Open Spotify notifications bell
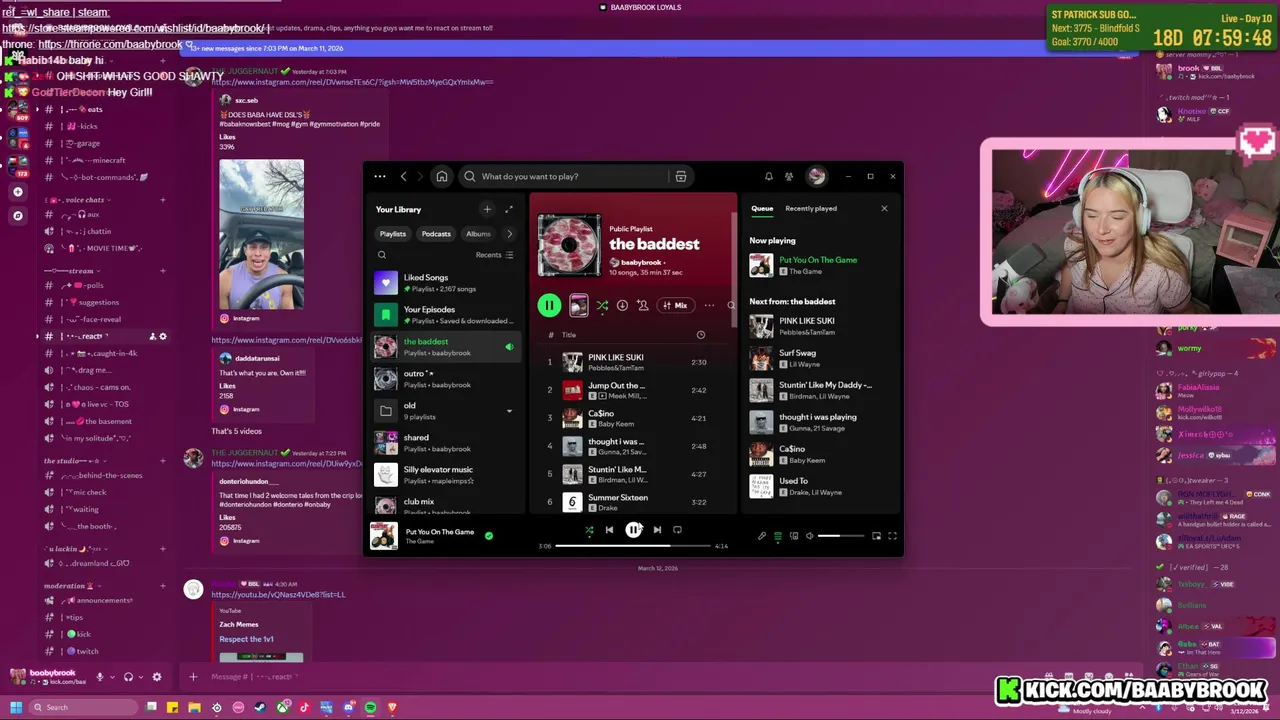 click(x=768, y=176)
